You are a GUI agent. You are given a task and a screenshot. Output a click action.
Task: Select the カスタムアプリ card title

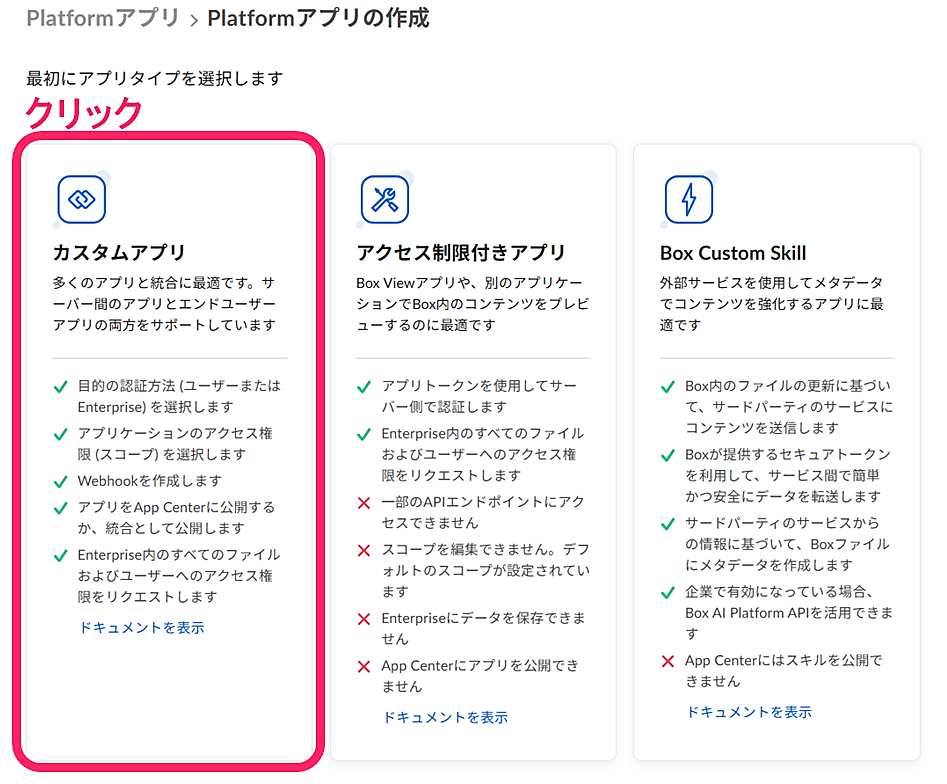(x=119, y=252)
